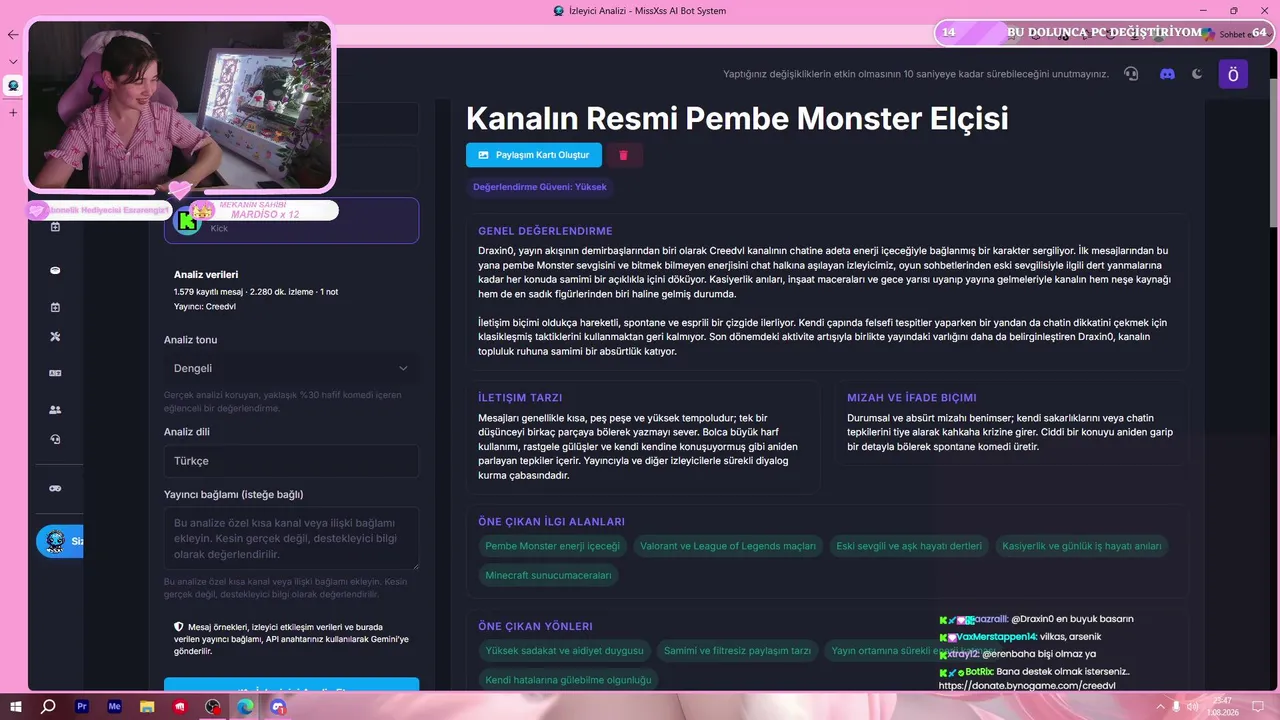1280x720 pixels.
Task: Open the users group icon in the sidebar
Action: pyautogui.click(x=55, y=409)
